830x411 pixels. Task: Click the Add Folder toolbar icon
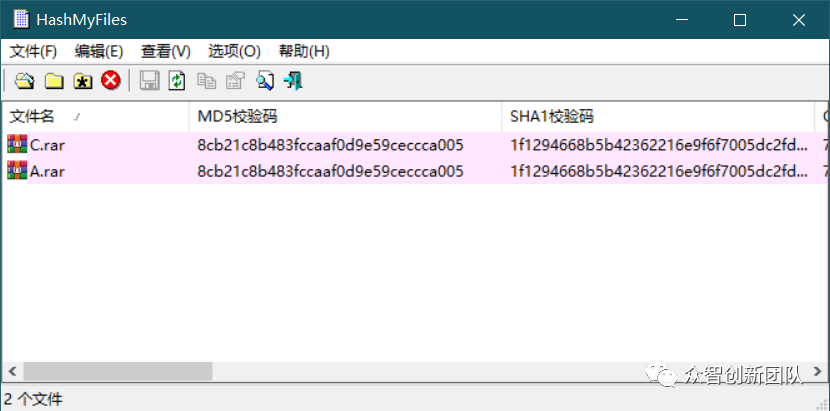pos(54,81)
